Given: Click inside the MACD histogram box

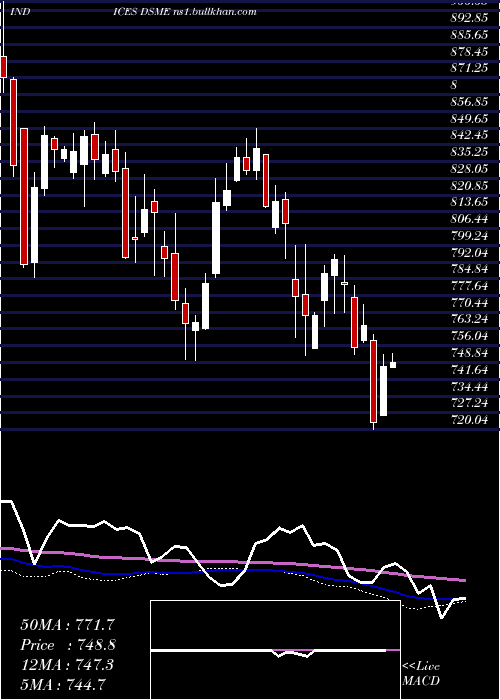Looking at the screenshot, I should (x=275, y=650).
